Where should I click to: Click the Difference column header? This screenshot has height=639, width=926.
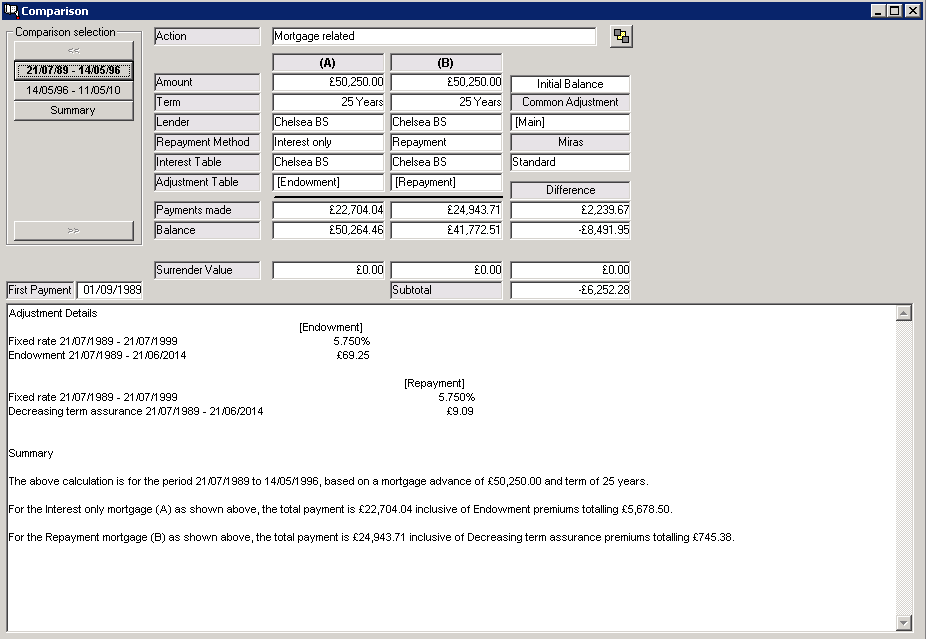tap(570, 190)
